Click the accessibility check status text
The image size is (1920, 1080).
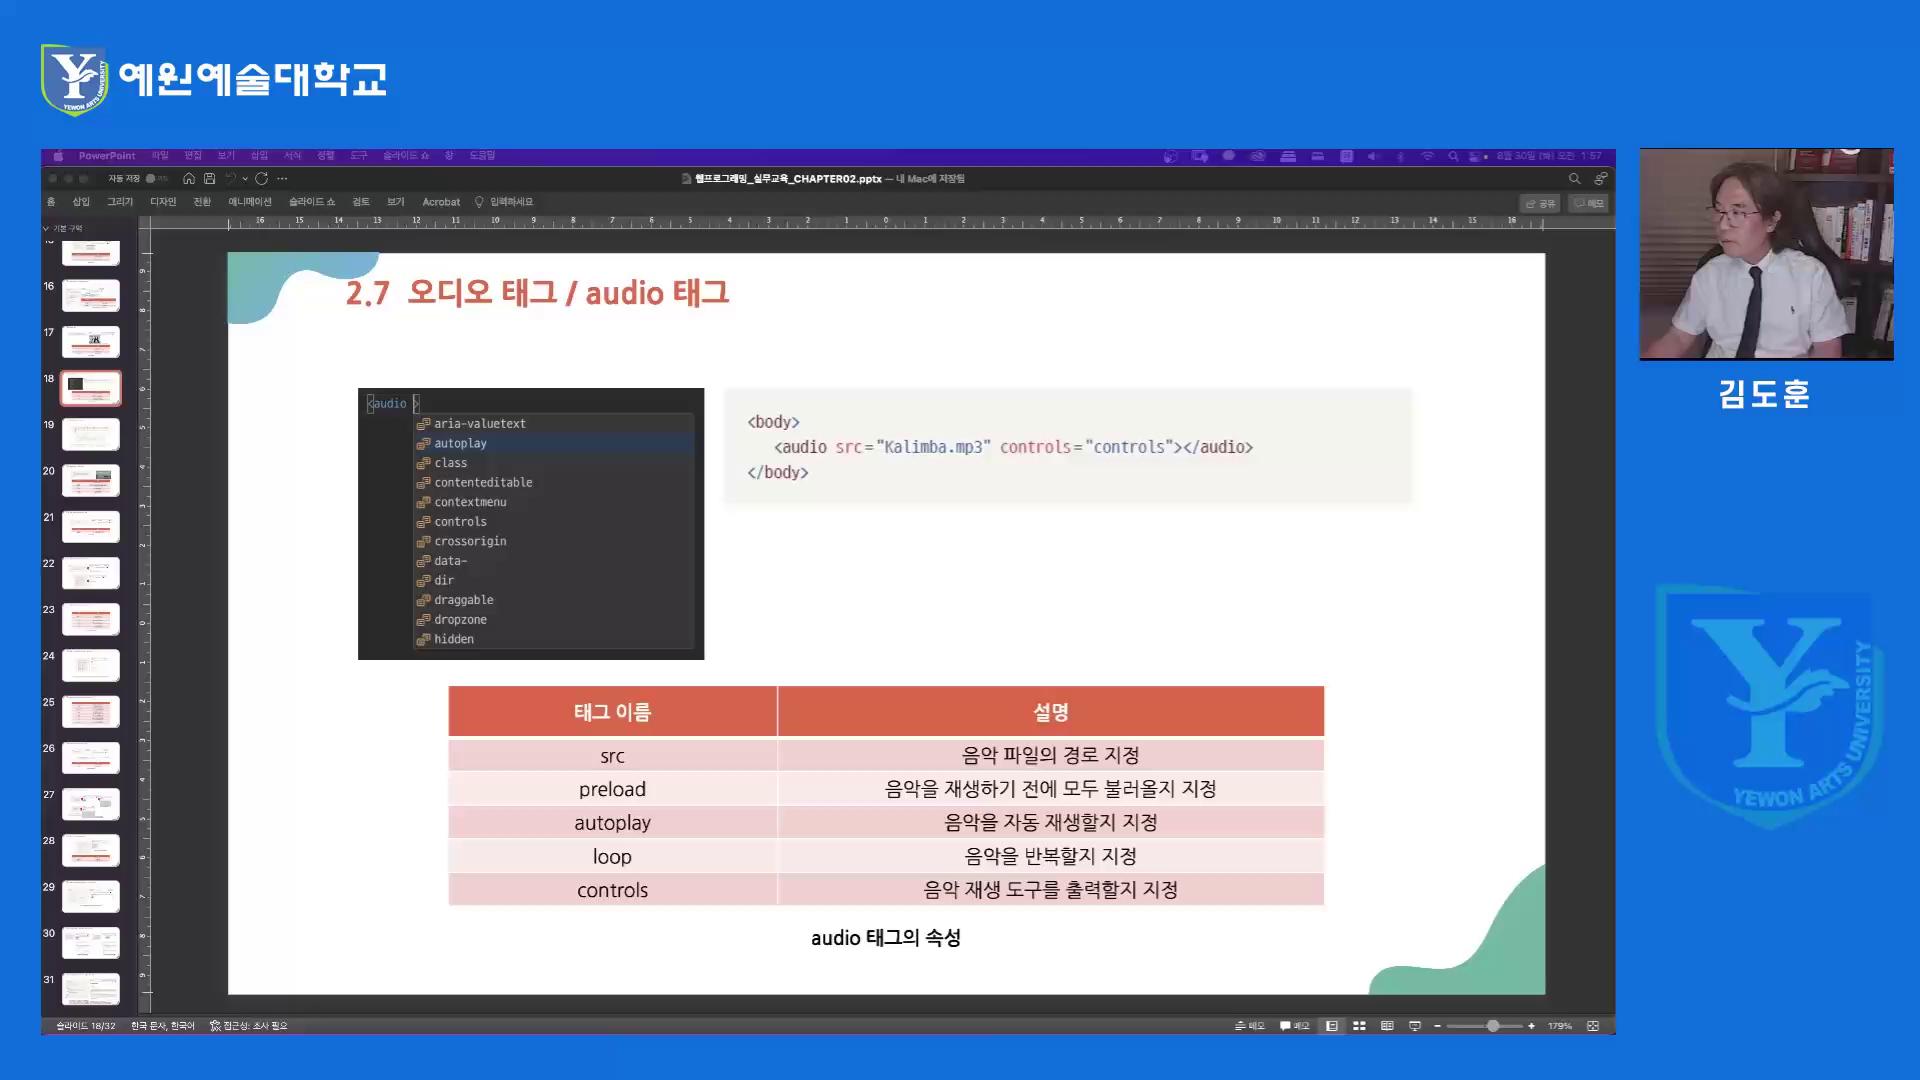pos(249,1026)
